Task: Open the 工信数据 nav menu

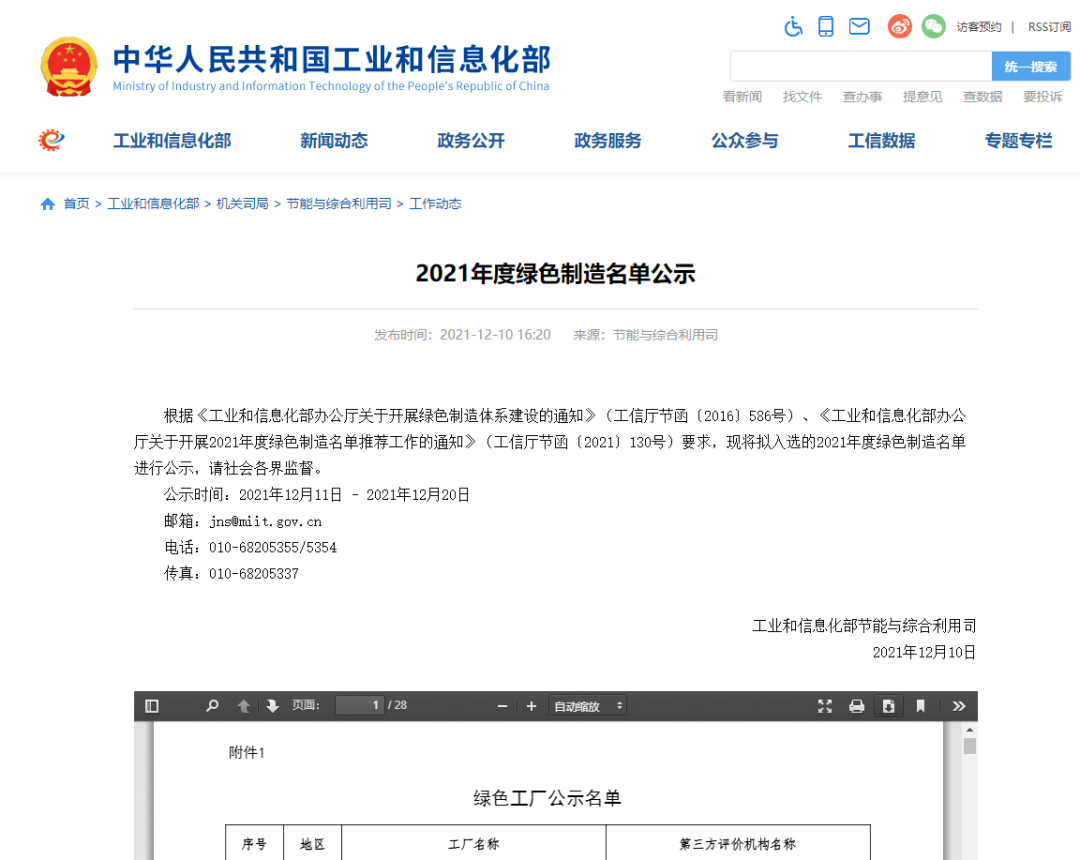Action: pos(882,140)
